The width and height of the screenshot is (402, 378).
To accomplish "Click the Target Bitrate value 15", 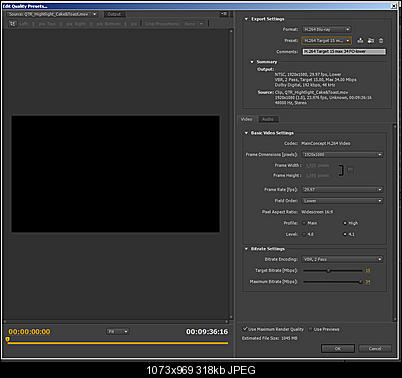I will pos(368,270).
